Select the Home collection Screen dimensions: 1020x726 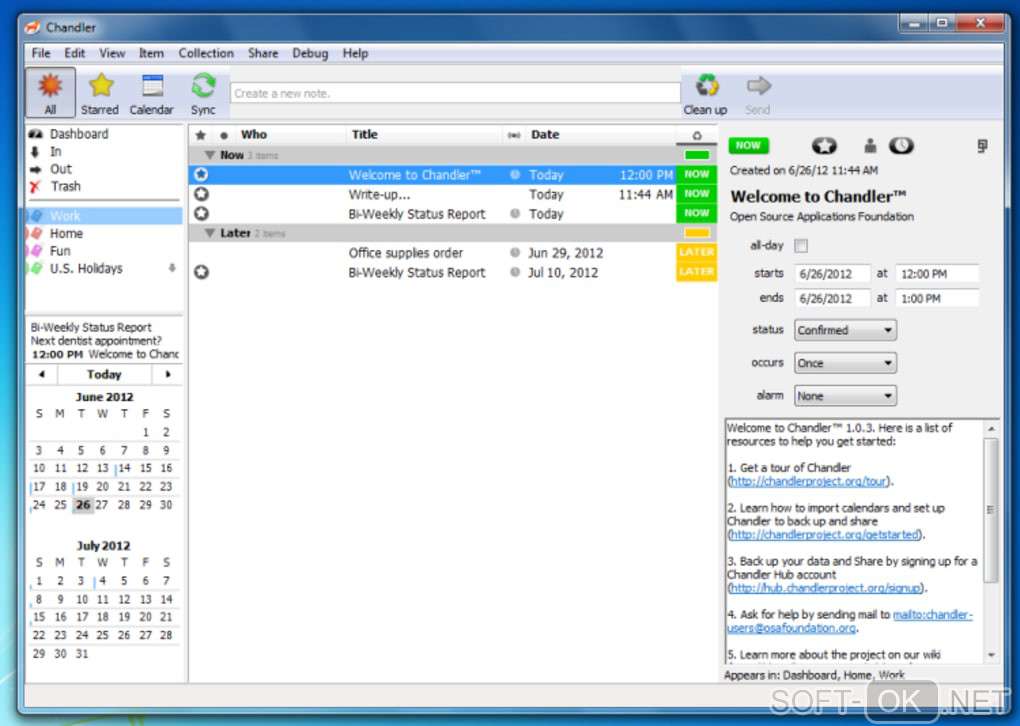66,234
